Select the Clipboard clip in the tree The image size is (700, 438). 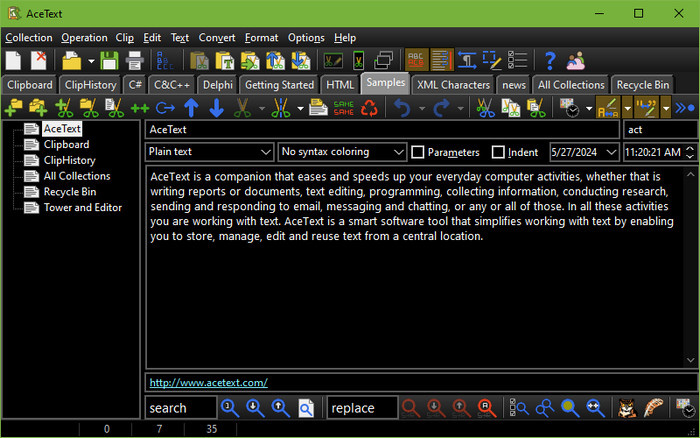tap(66, 145)
